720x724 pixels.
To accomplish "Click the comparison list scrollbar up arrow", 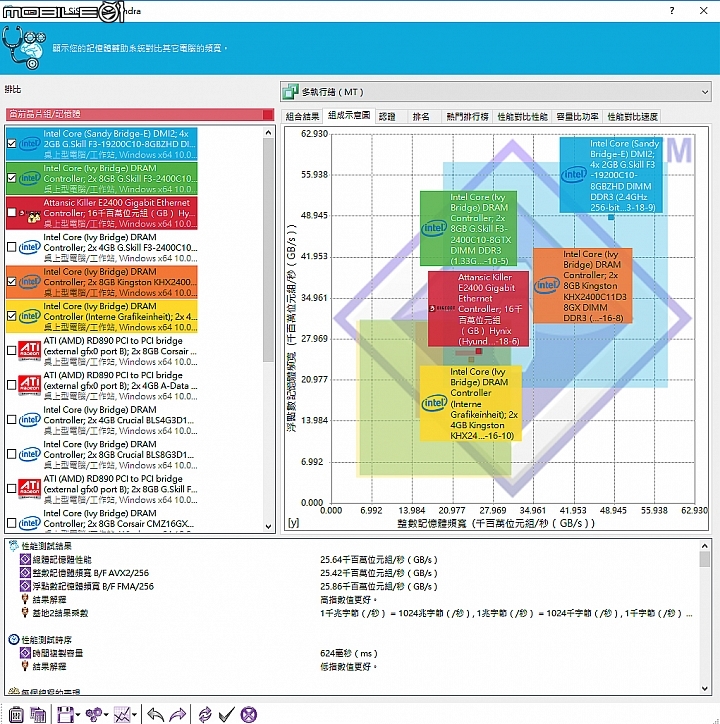I will click(x=269, y=133).
